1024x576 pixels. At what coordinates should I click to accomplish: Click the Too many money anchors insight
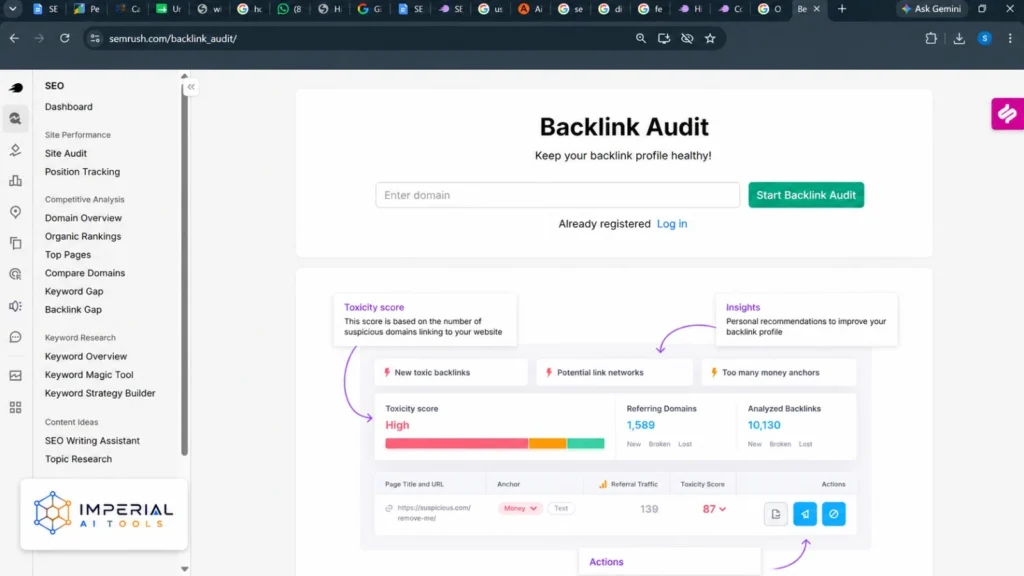(778, 372)
